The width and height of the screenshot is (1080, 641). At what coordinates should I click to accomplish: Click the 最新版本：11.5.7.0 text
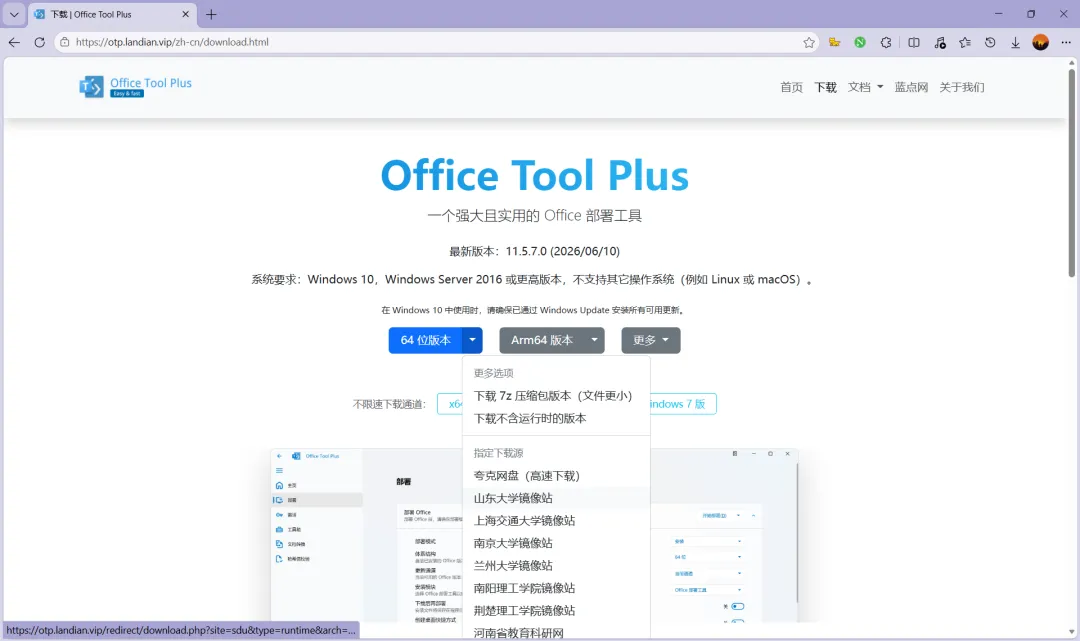pyautogui.click(x=534, y=251)
